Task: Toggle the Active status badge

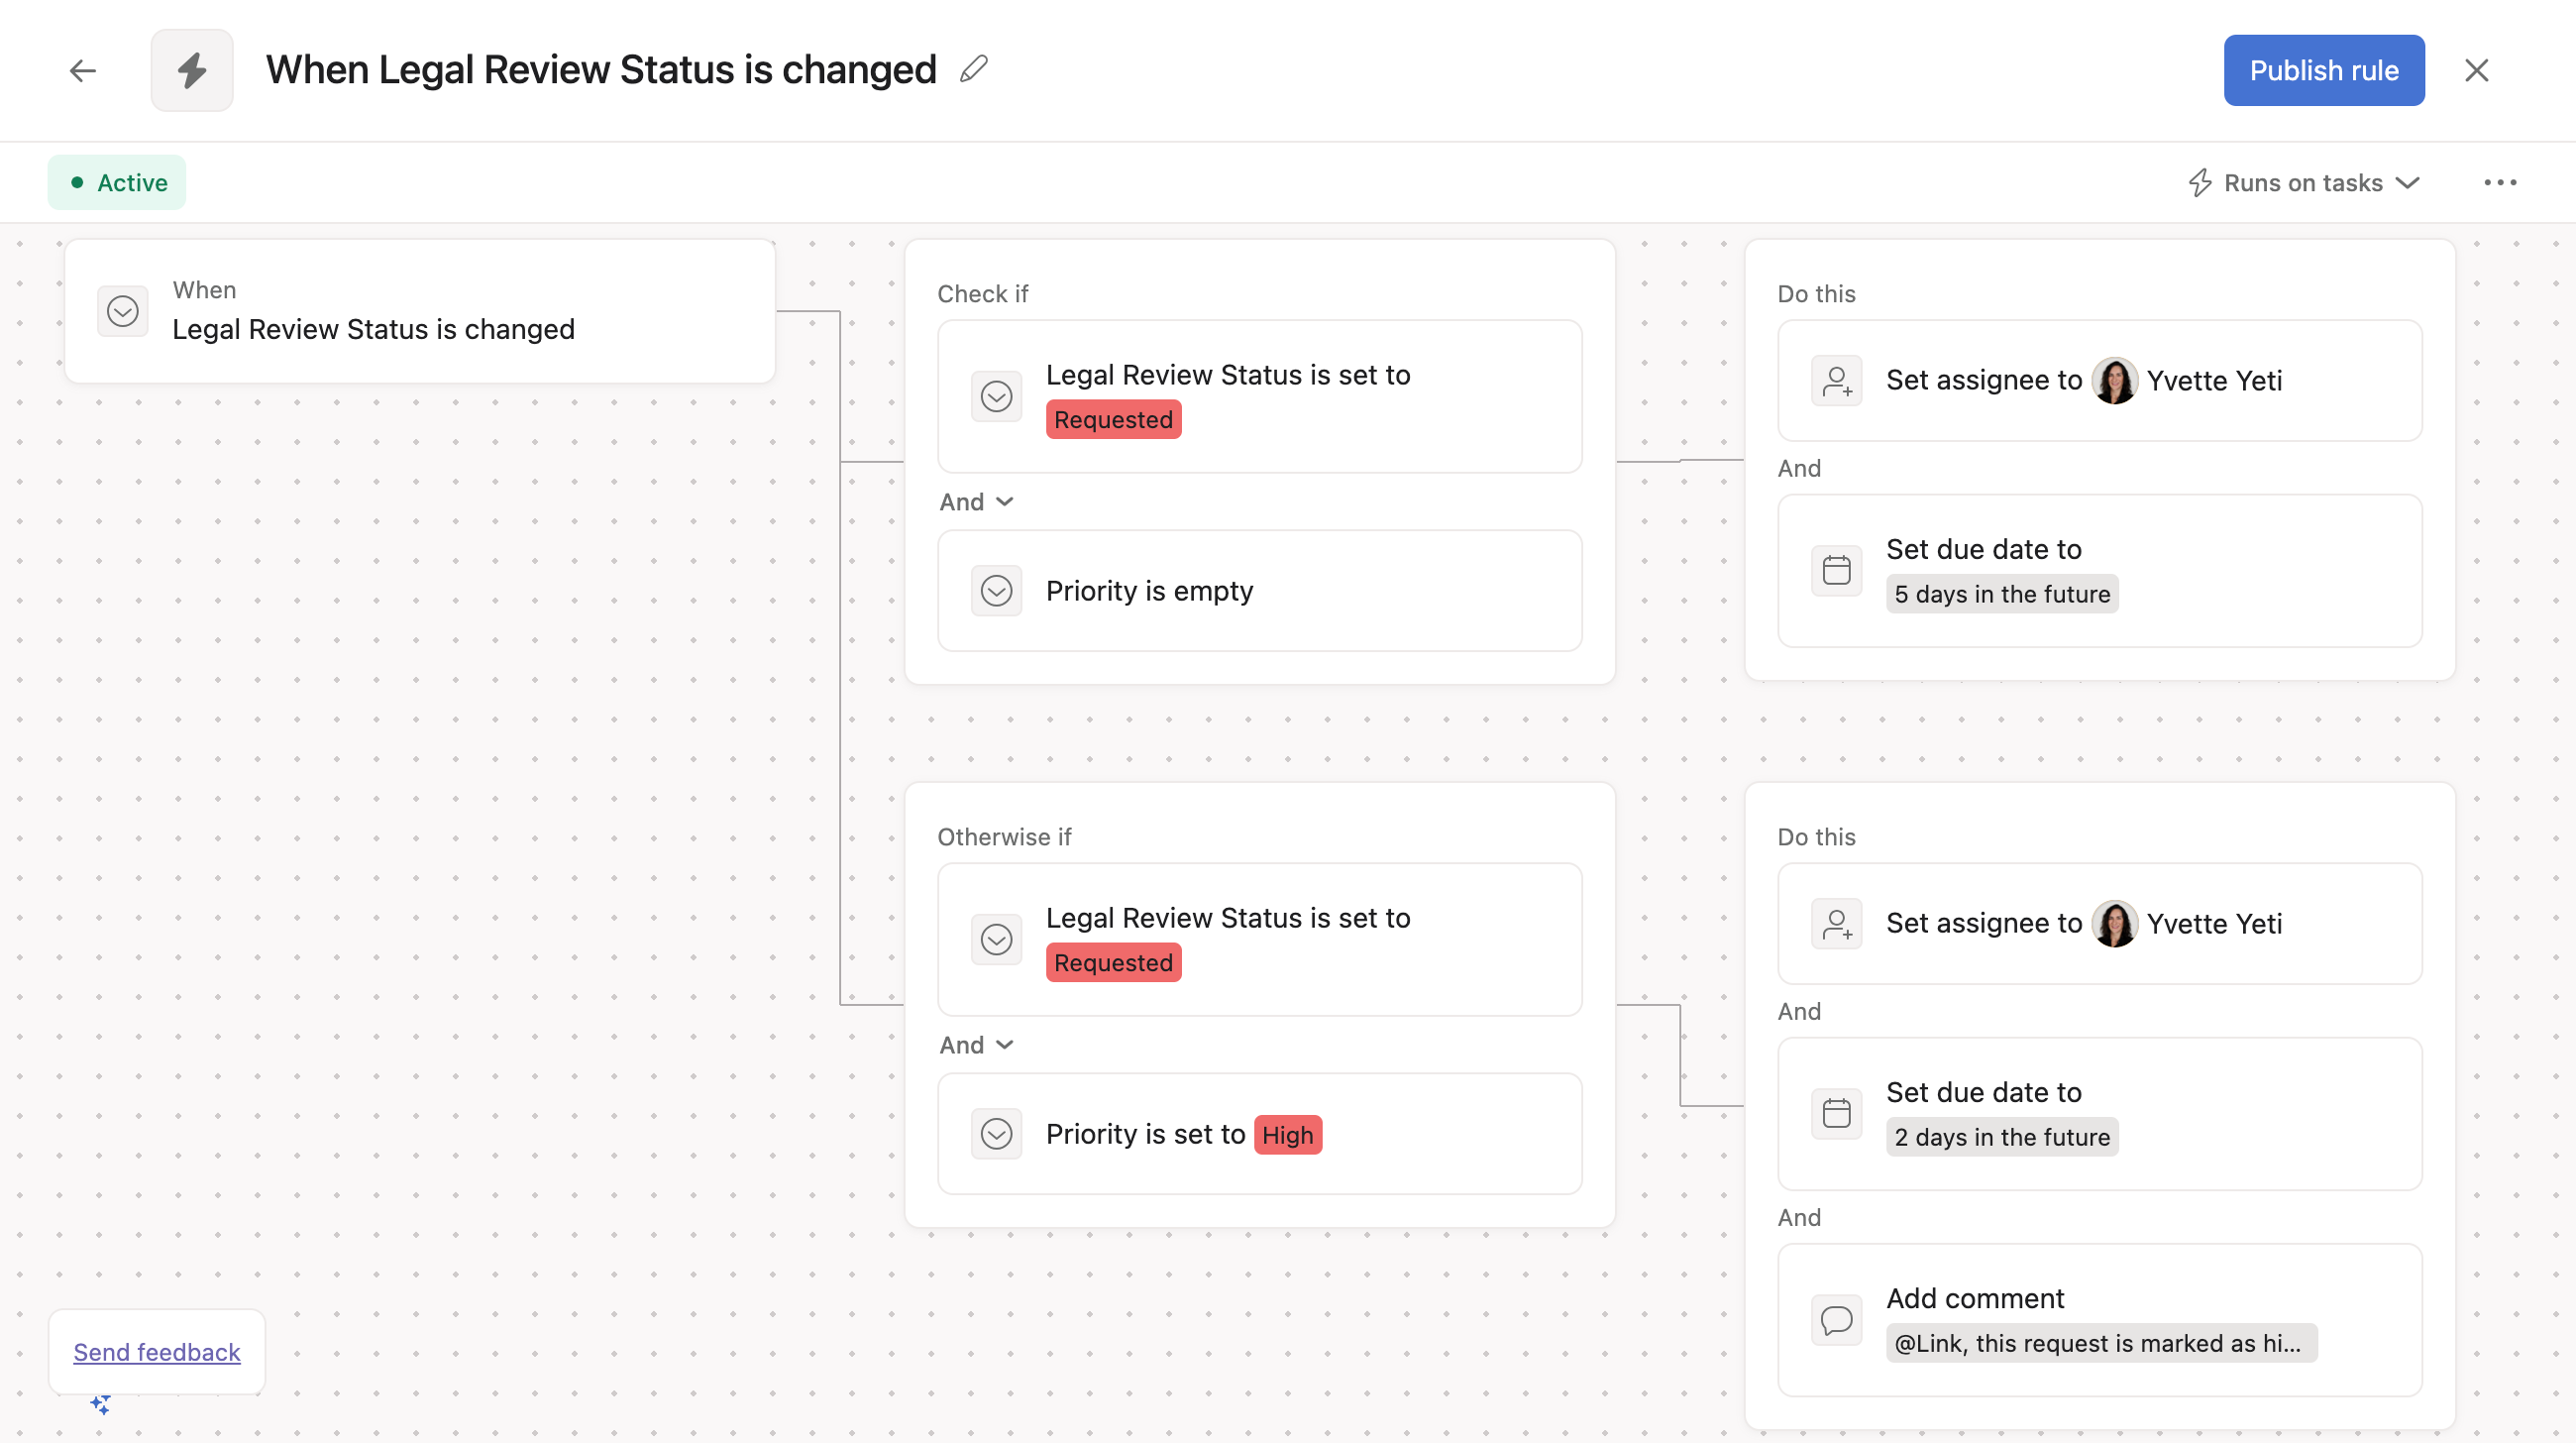Action: point(117,182)
